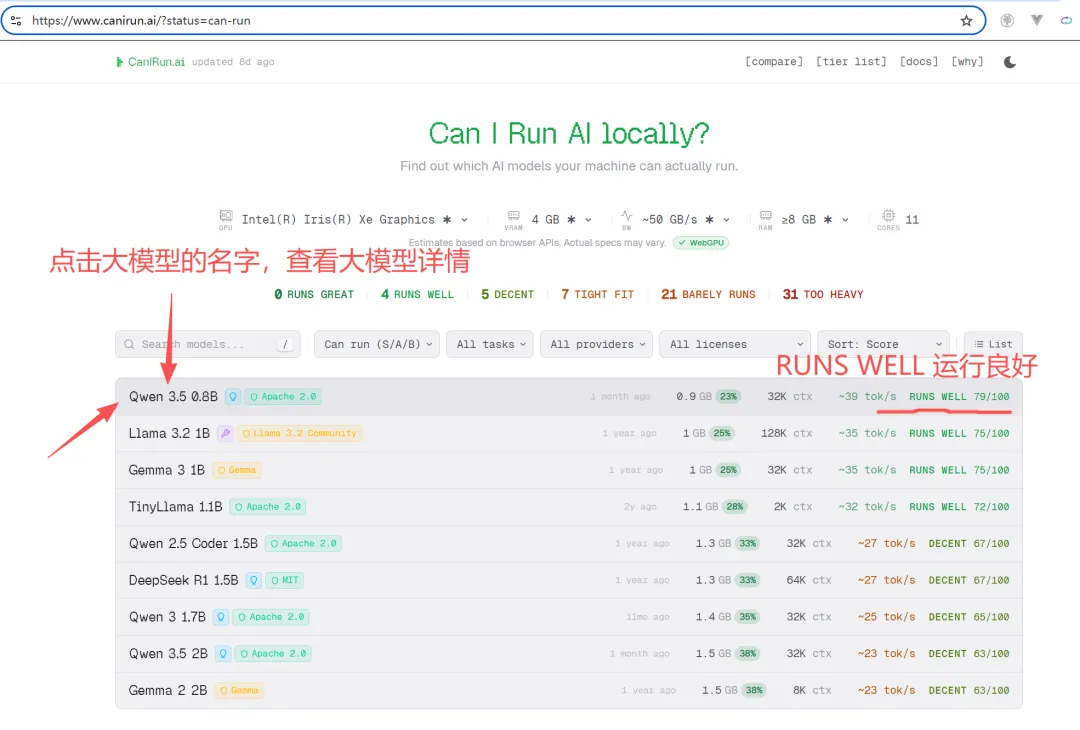Open Qwen 3.5 2B model details
Viewport: 1080px width, 730px height.
(168, 654)
